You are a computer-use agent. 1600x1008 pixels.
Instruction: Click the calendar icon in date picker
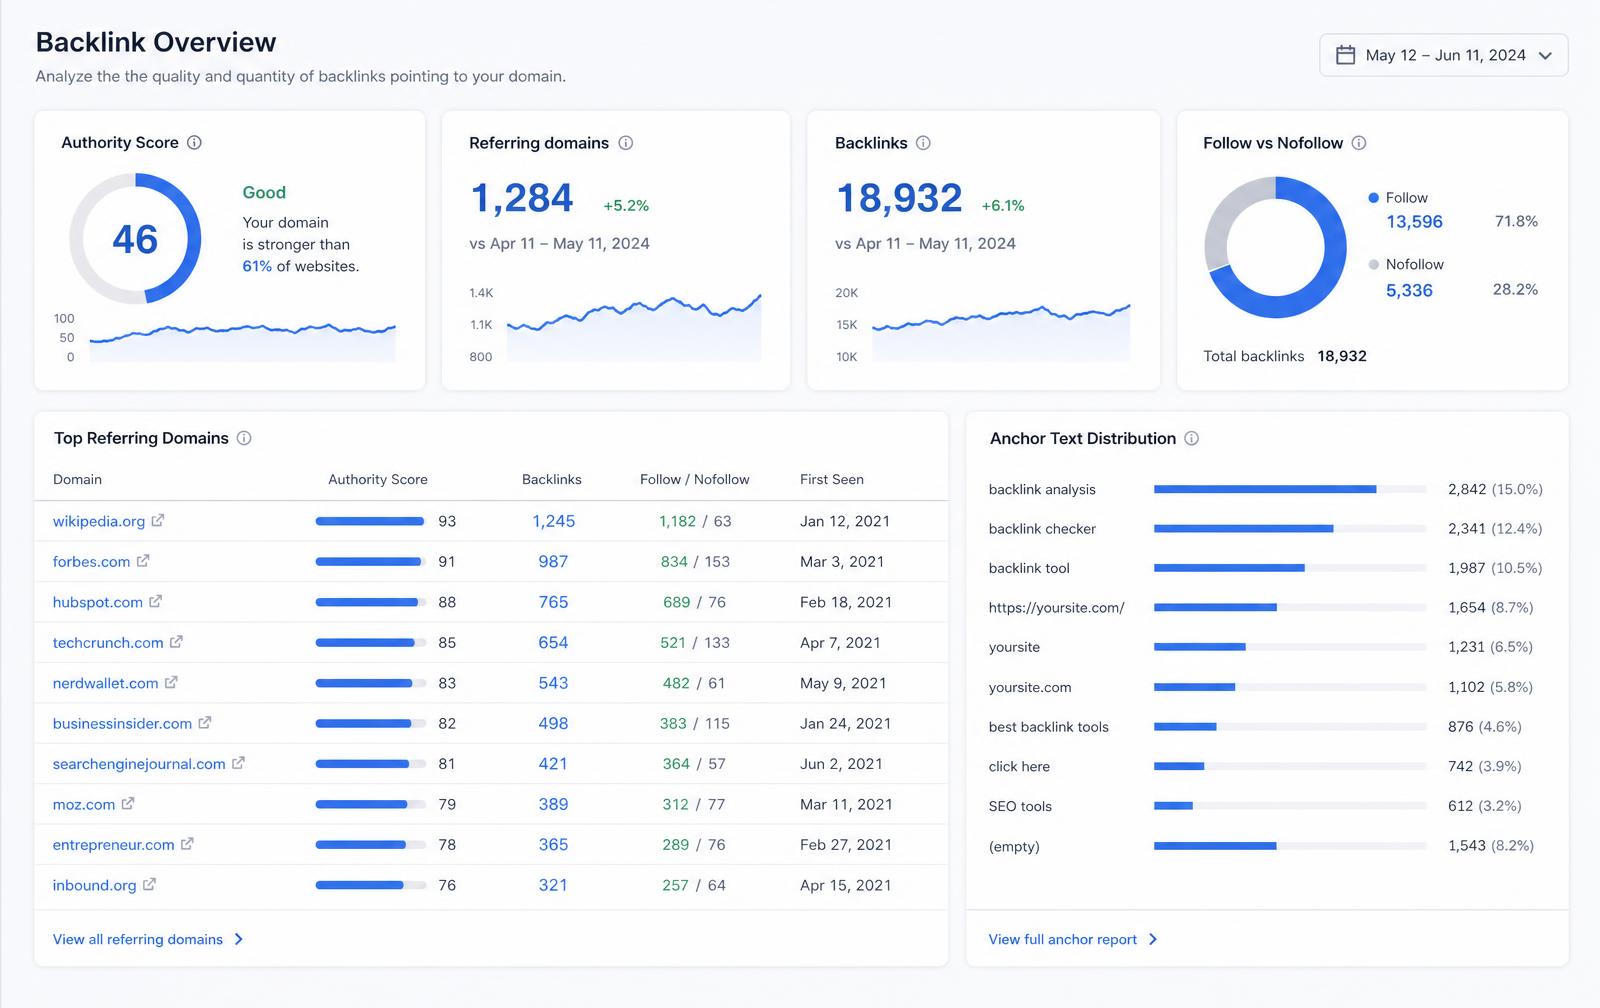1346,55
